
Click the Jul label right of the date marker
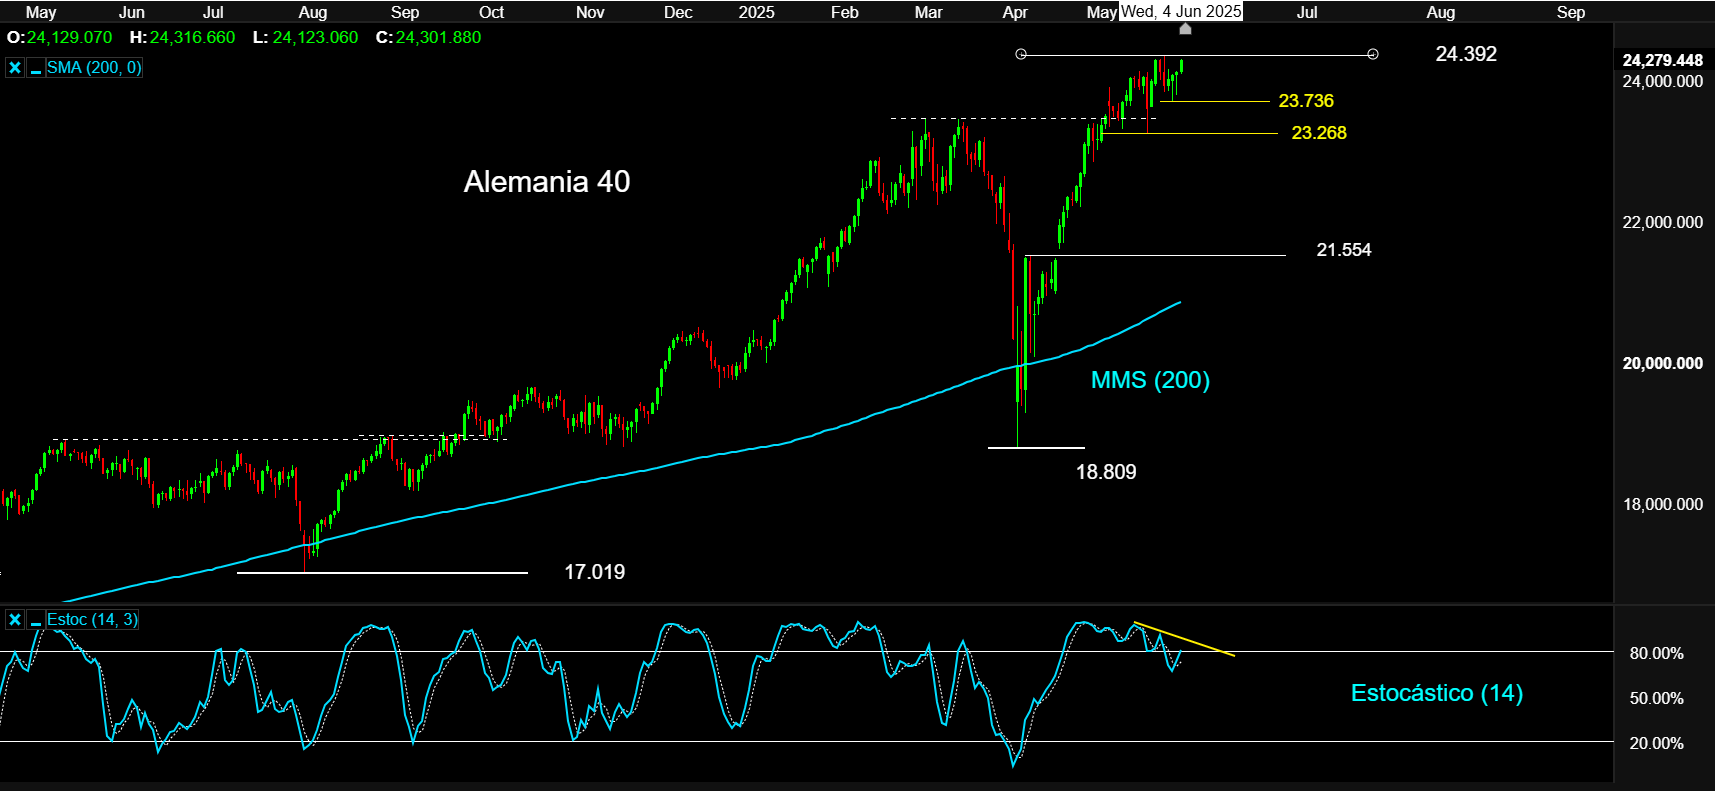pos(1307,12)
